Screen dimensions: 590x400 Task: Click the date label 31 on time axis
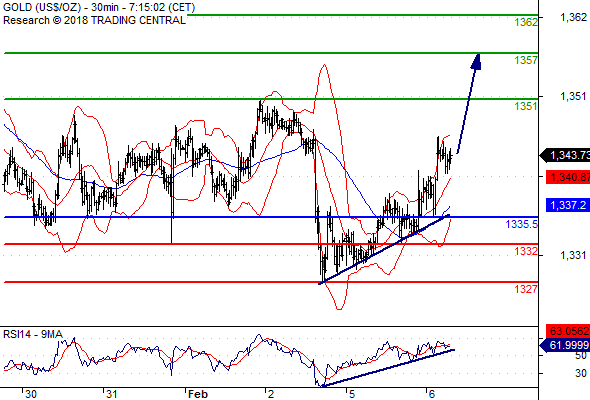click(x=111, y=394)
